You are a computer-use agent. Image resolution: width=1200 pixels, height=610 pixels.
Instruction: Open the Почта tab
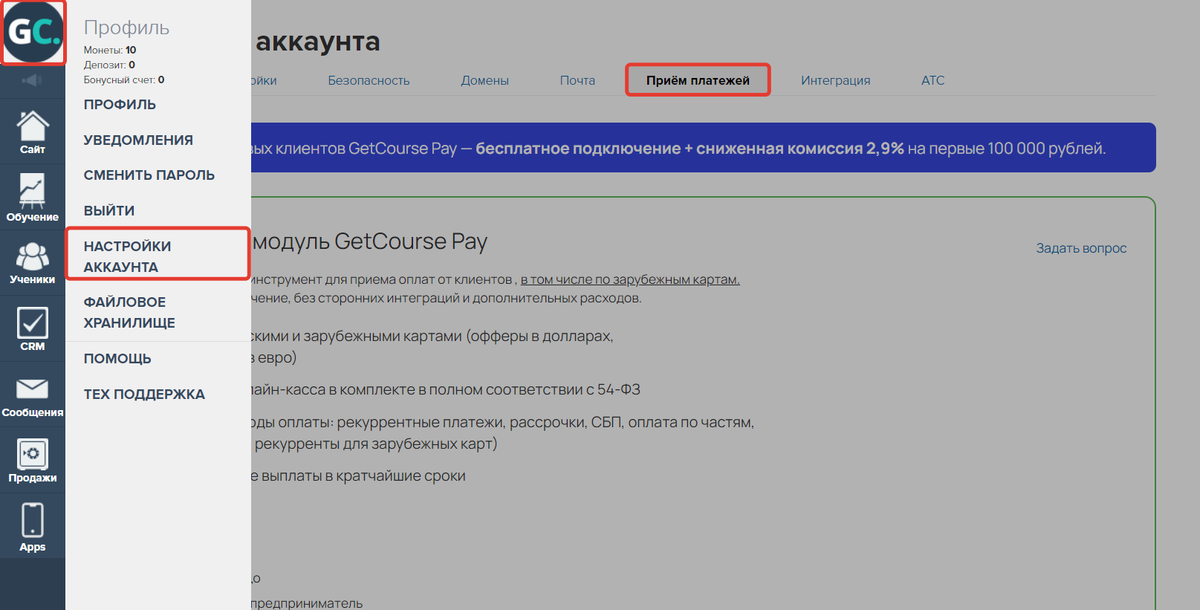click(578, 80)
